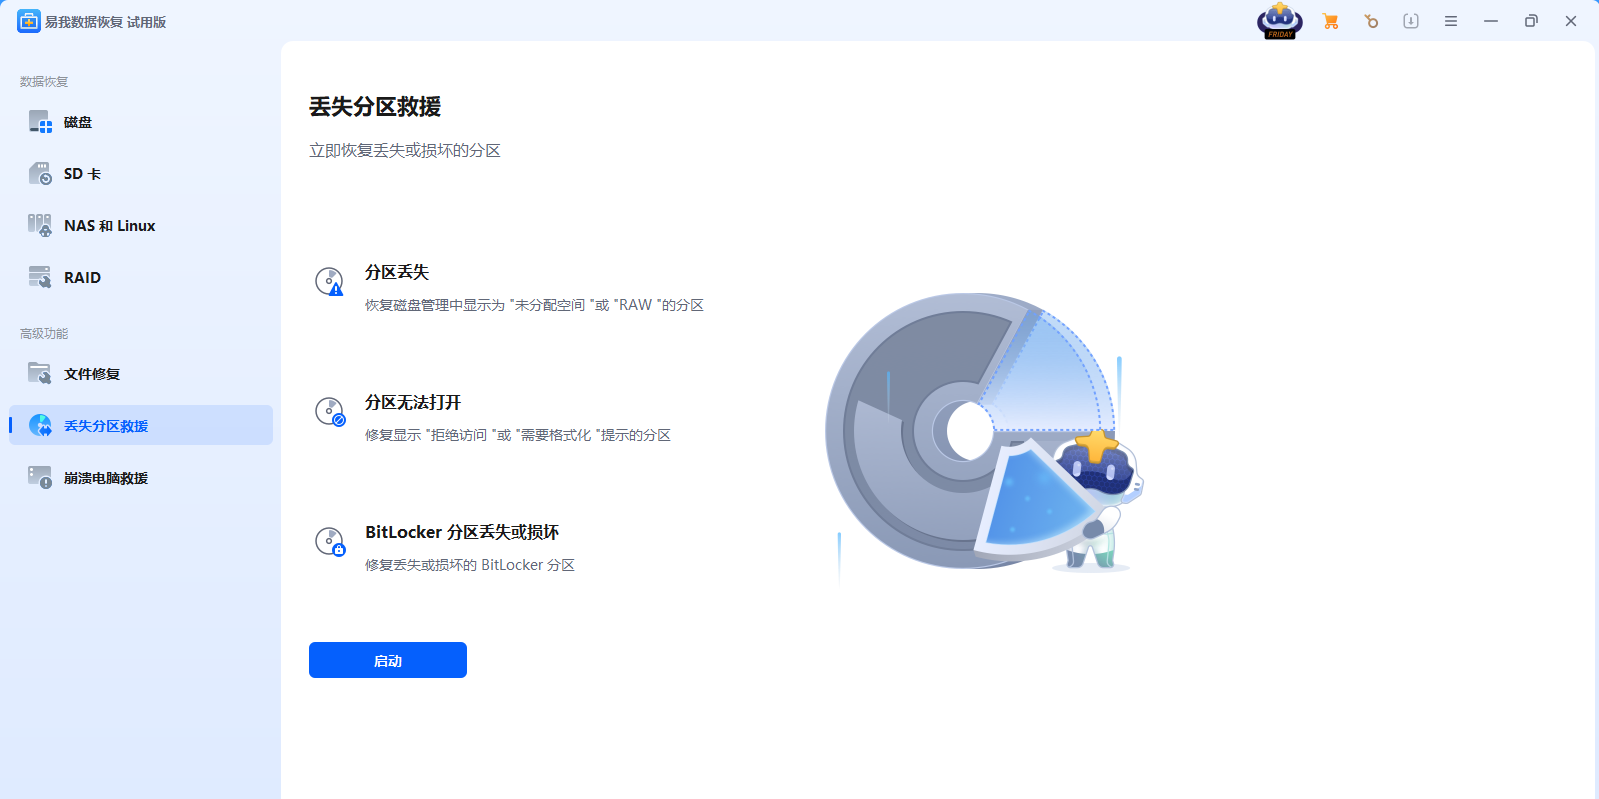The height and width of the screenshot is (799, 1599).
Task: Select 丢失分区救援 in the sidebar
Action: [141, 425]
